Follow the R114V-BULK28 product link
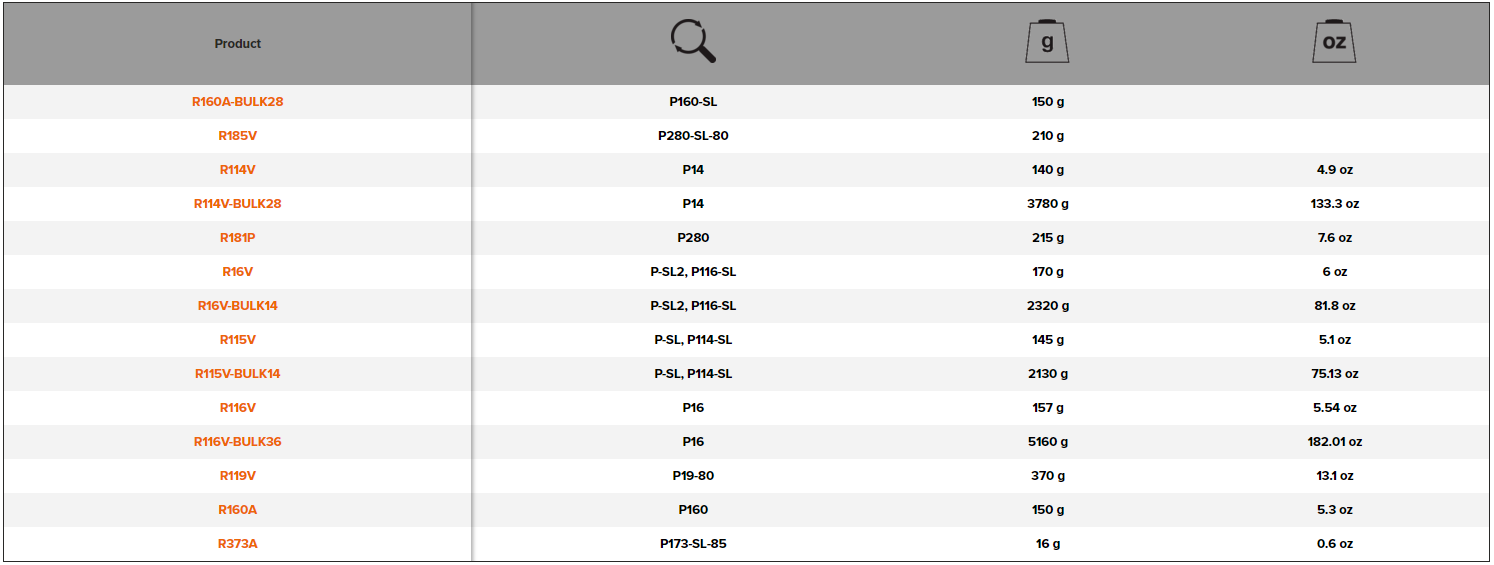Image resolution: width=1494 pixels, height=565 pixels. point(238,204)
